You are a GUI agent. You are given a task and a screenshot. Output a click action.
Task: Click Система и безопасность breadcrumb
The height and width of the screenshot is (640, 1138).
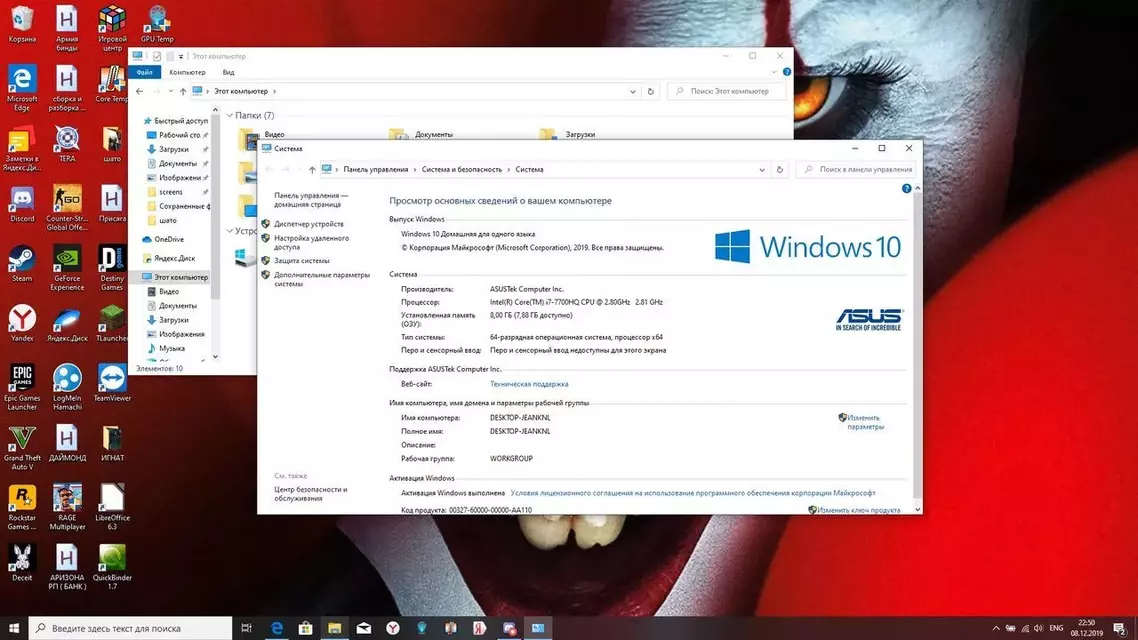tap(462, 170)
